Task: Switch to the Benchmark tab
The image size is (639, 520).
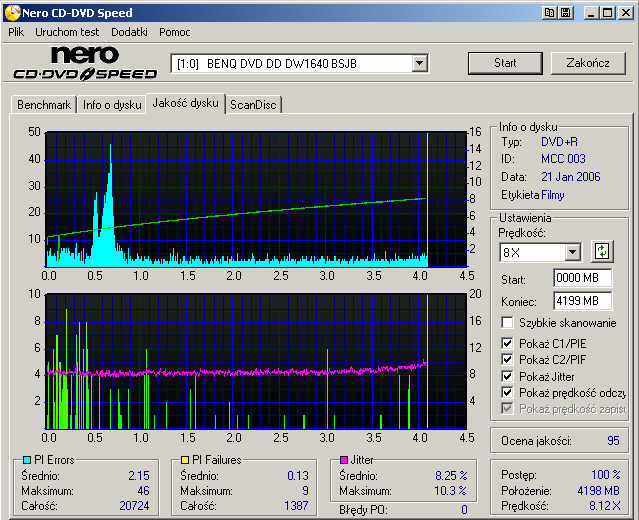Action: 44,105
